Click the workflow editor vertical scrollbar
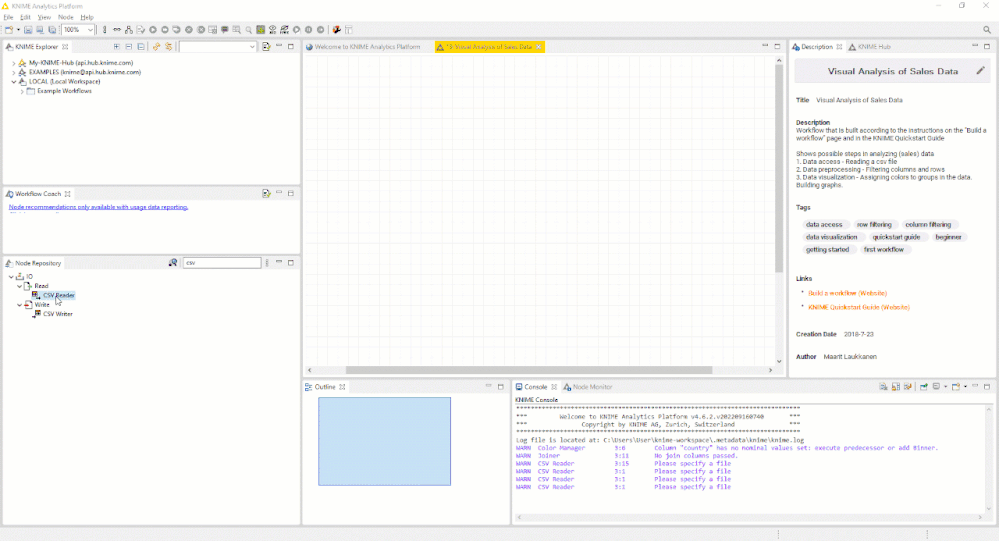The width and height of the screenshot is (999, 541). click(779, 169)
